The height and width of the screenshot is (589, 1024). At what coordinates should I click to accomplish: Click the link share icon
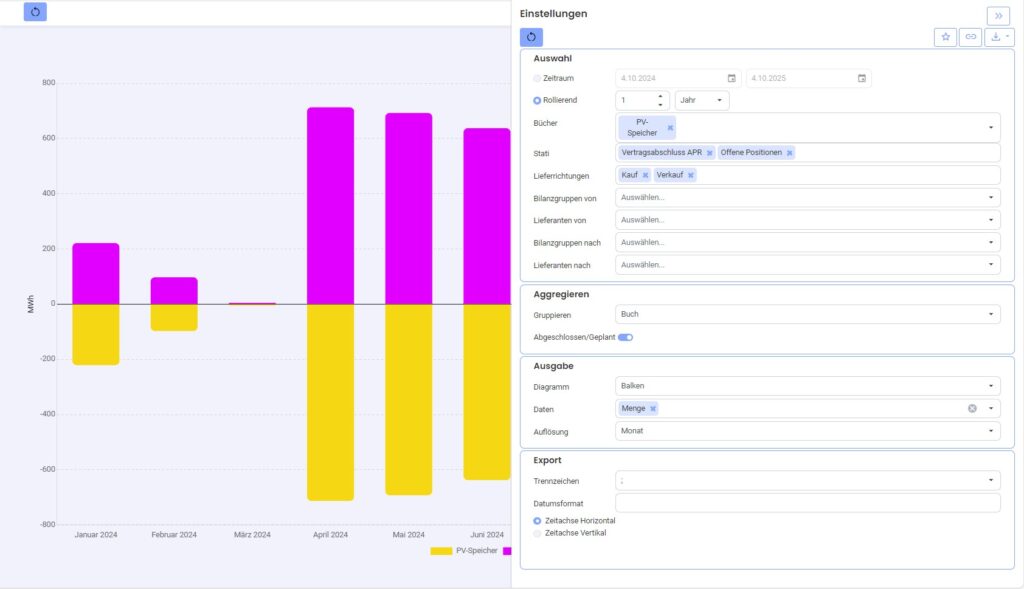(970, 37)
